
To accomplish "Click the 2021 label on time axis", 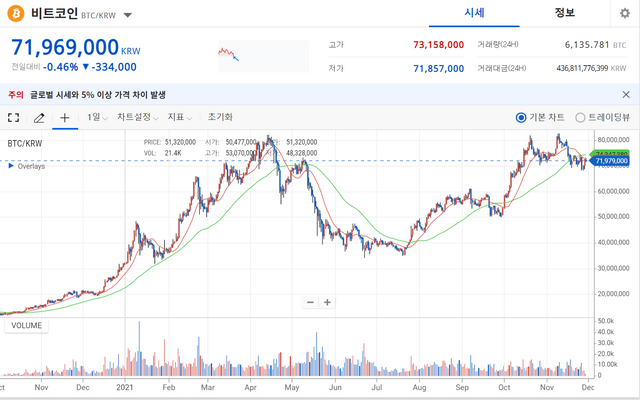I will [x=124, y=387].
